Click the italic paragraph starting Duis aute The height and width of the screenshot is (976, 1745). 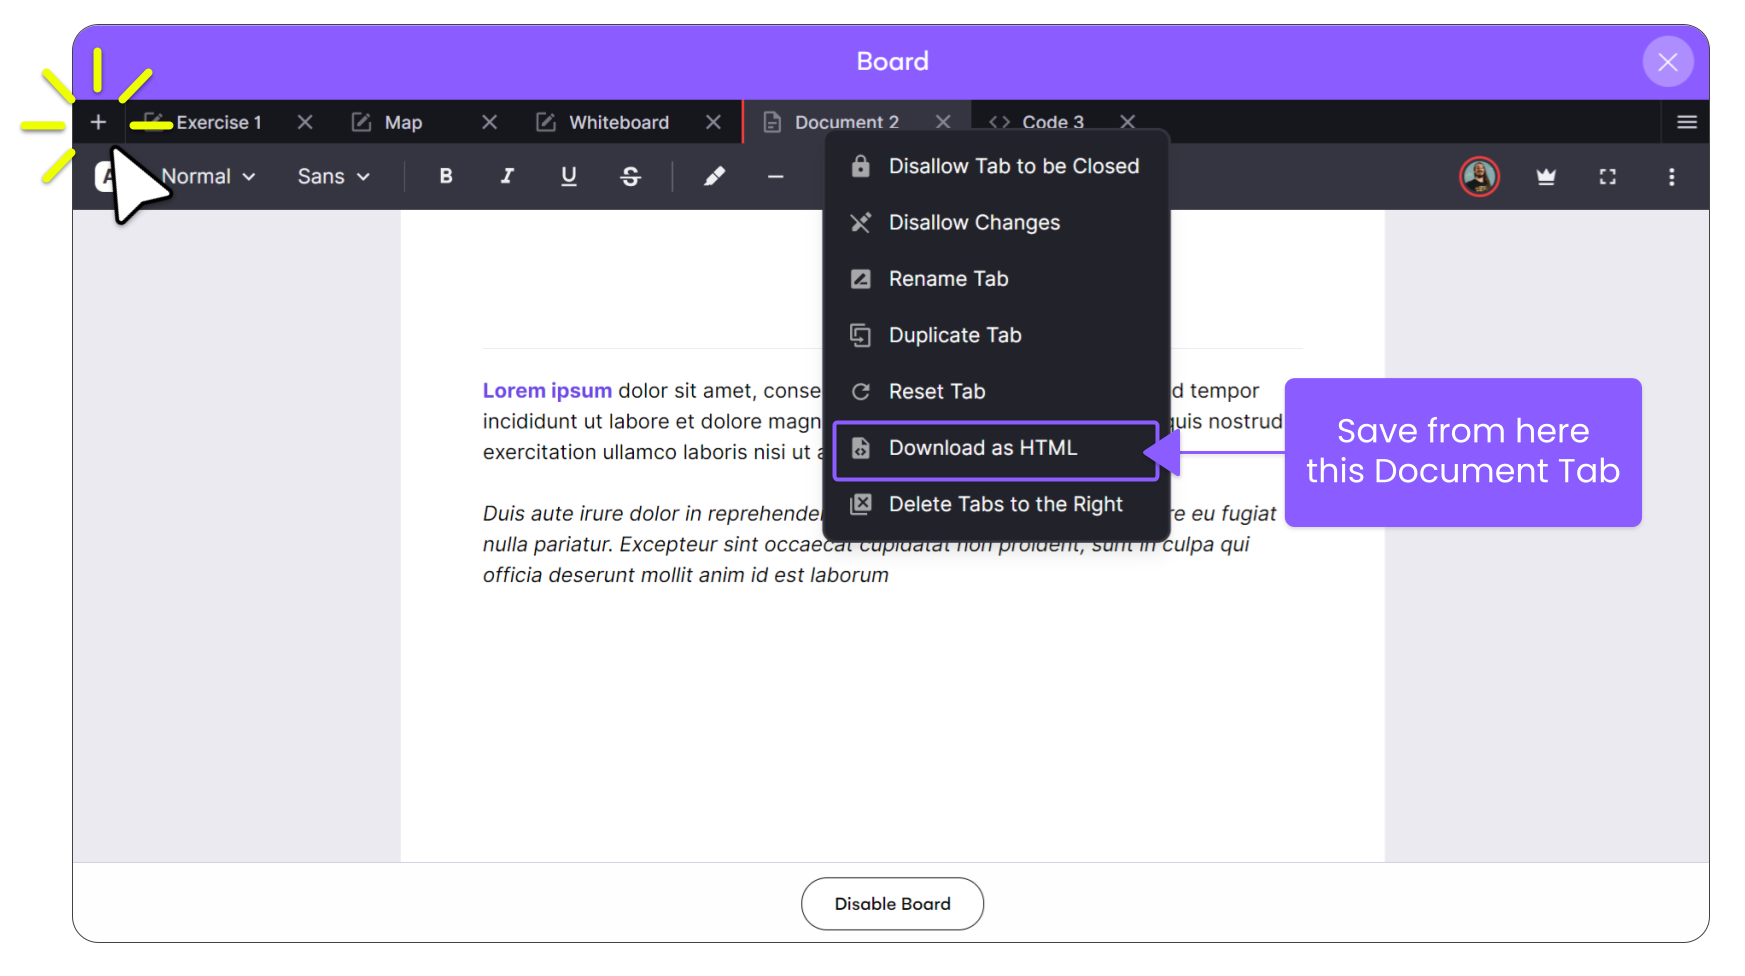[879, 544]
